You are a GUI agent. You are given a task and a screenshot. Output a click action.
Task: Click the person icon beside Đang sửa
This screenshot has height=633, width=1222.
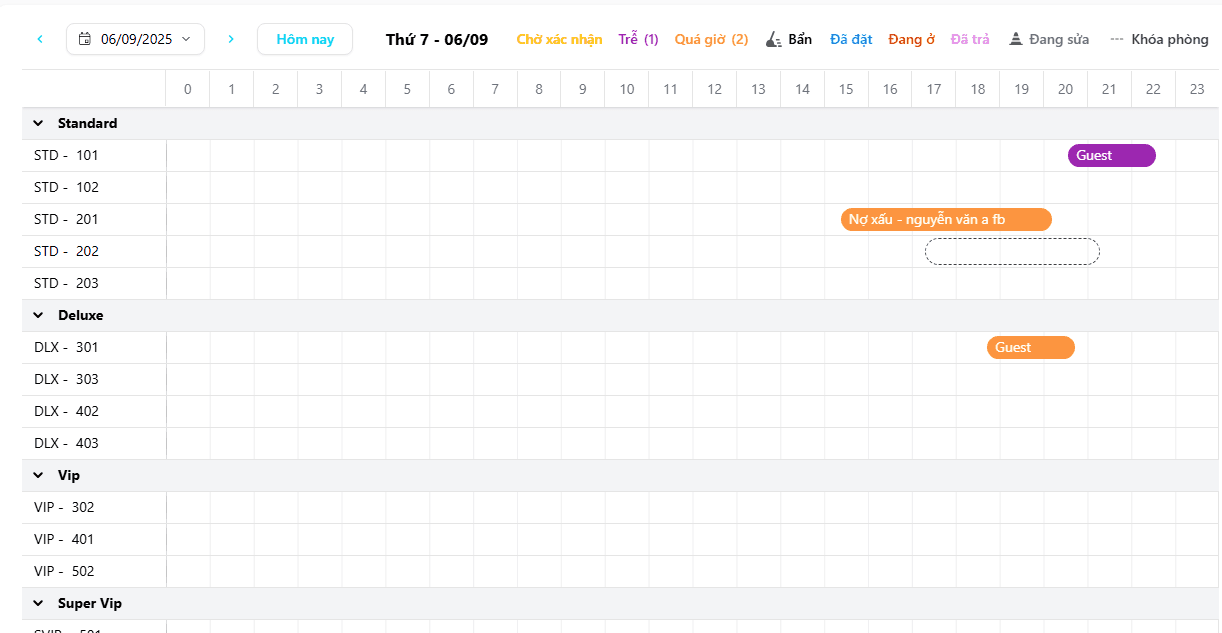click(x=1016, y=39)
